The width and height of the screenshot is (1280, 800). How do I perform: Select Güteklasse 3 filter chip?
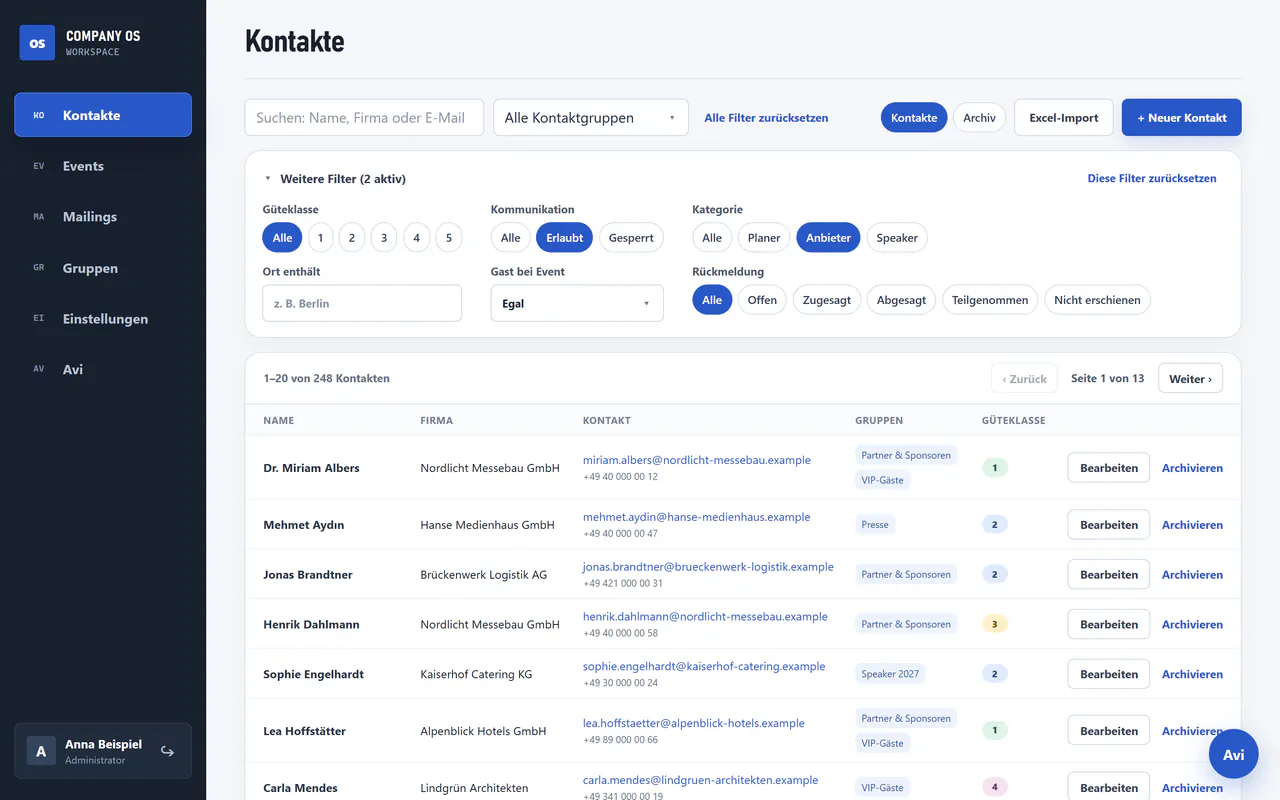tap(384, 238)
